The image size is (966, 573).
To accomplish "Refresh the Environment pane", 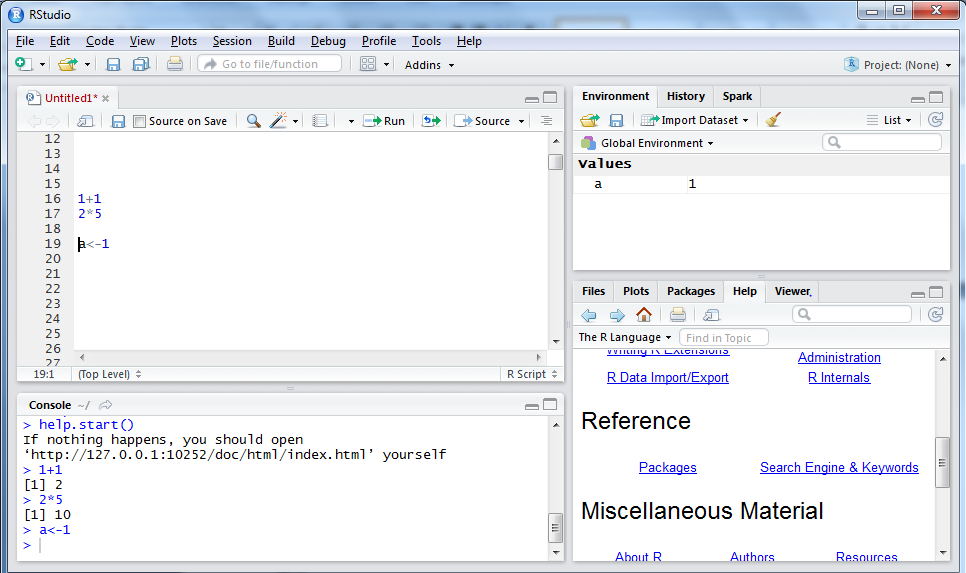I will click(x=935, y=120).
